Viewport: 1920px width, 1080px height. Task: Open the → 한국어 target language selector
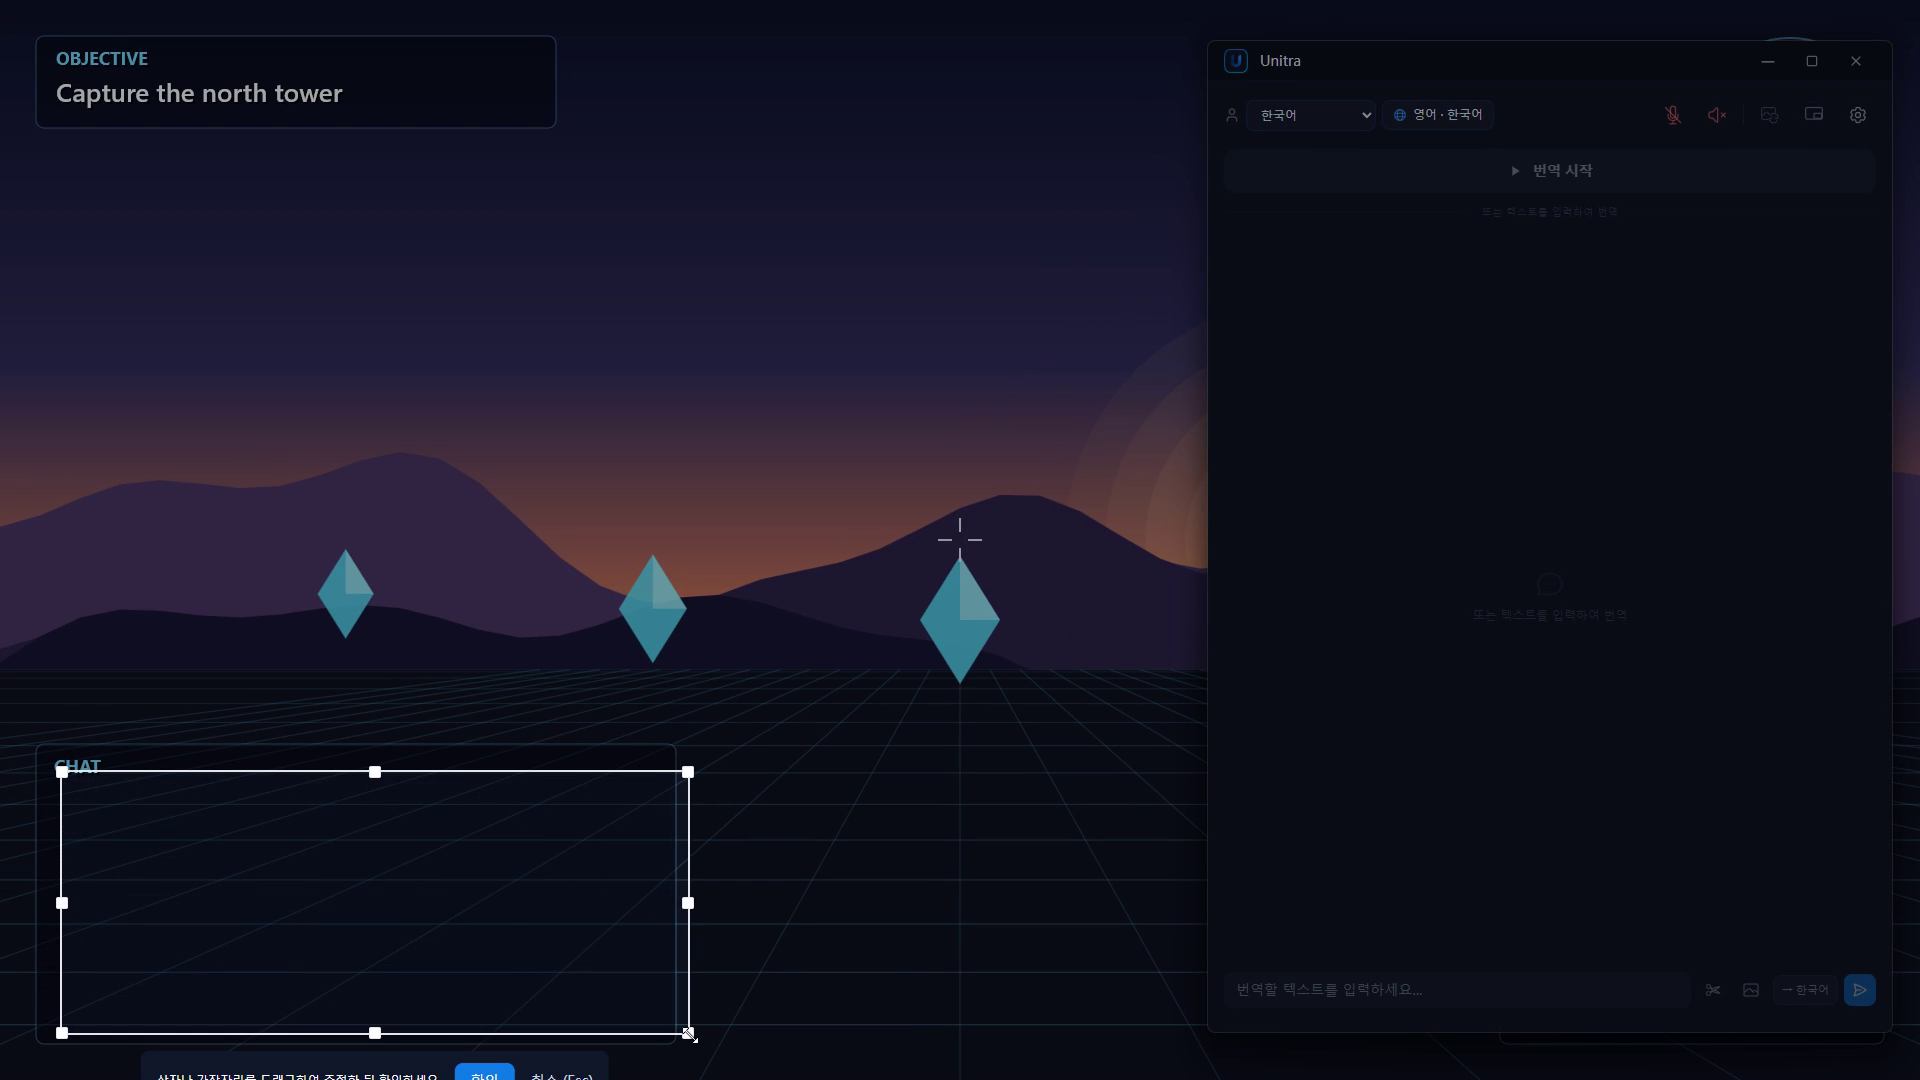click(x=1805, y=990)
